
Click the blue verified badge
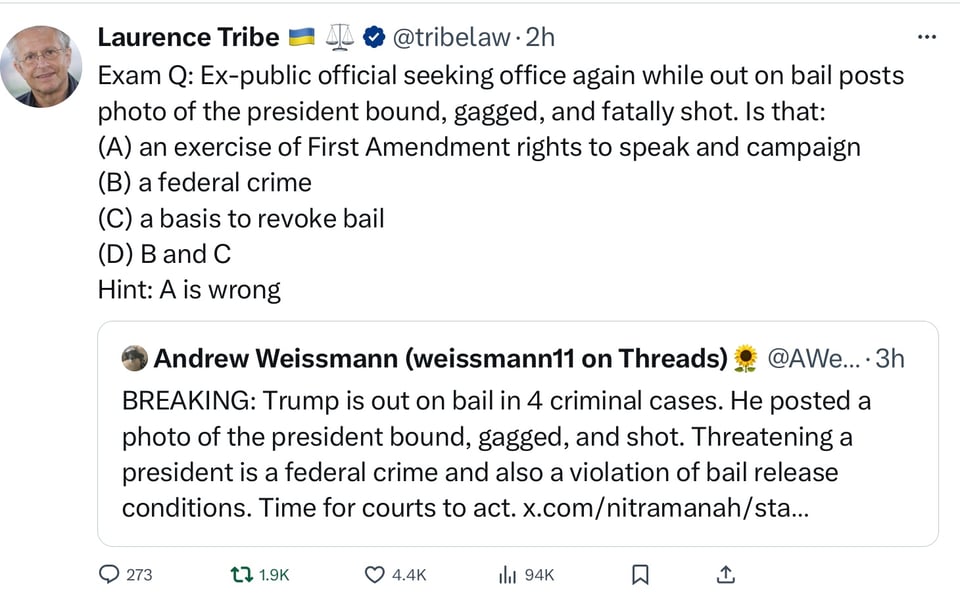tap(374, 38)
